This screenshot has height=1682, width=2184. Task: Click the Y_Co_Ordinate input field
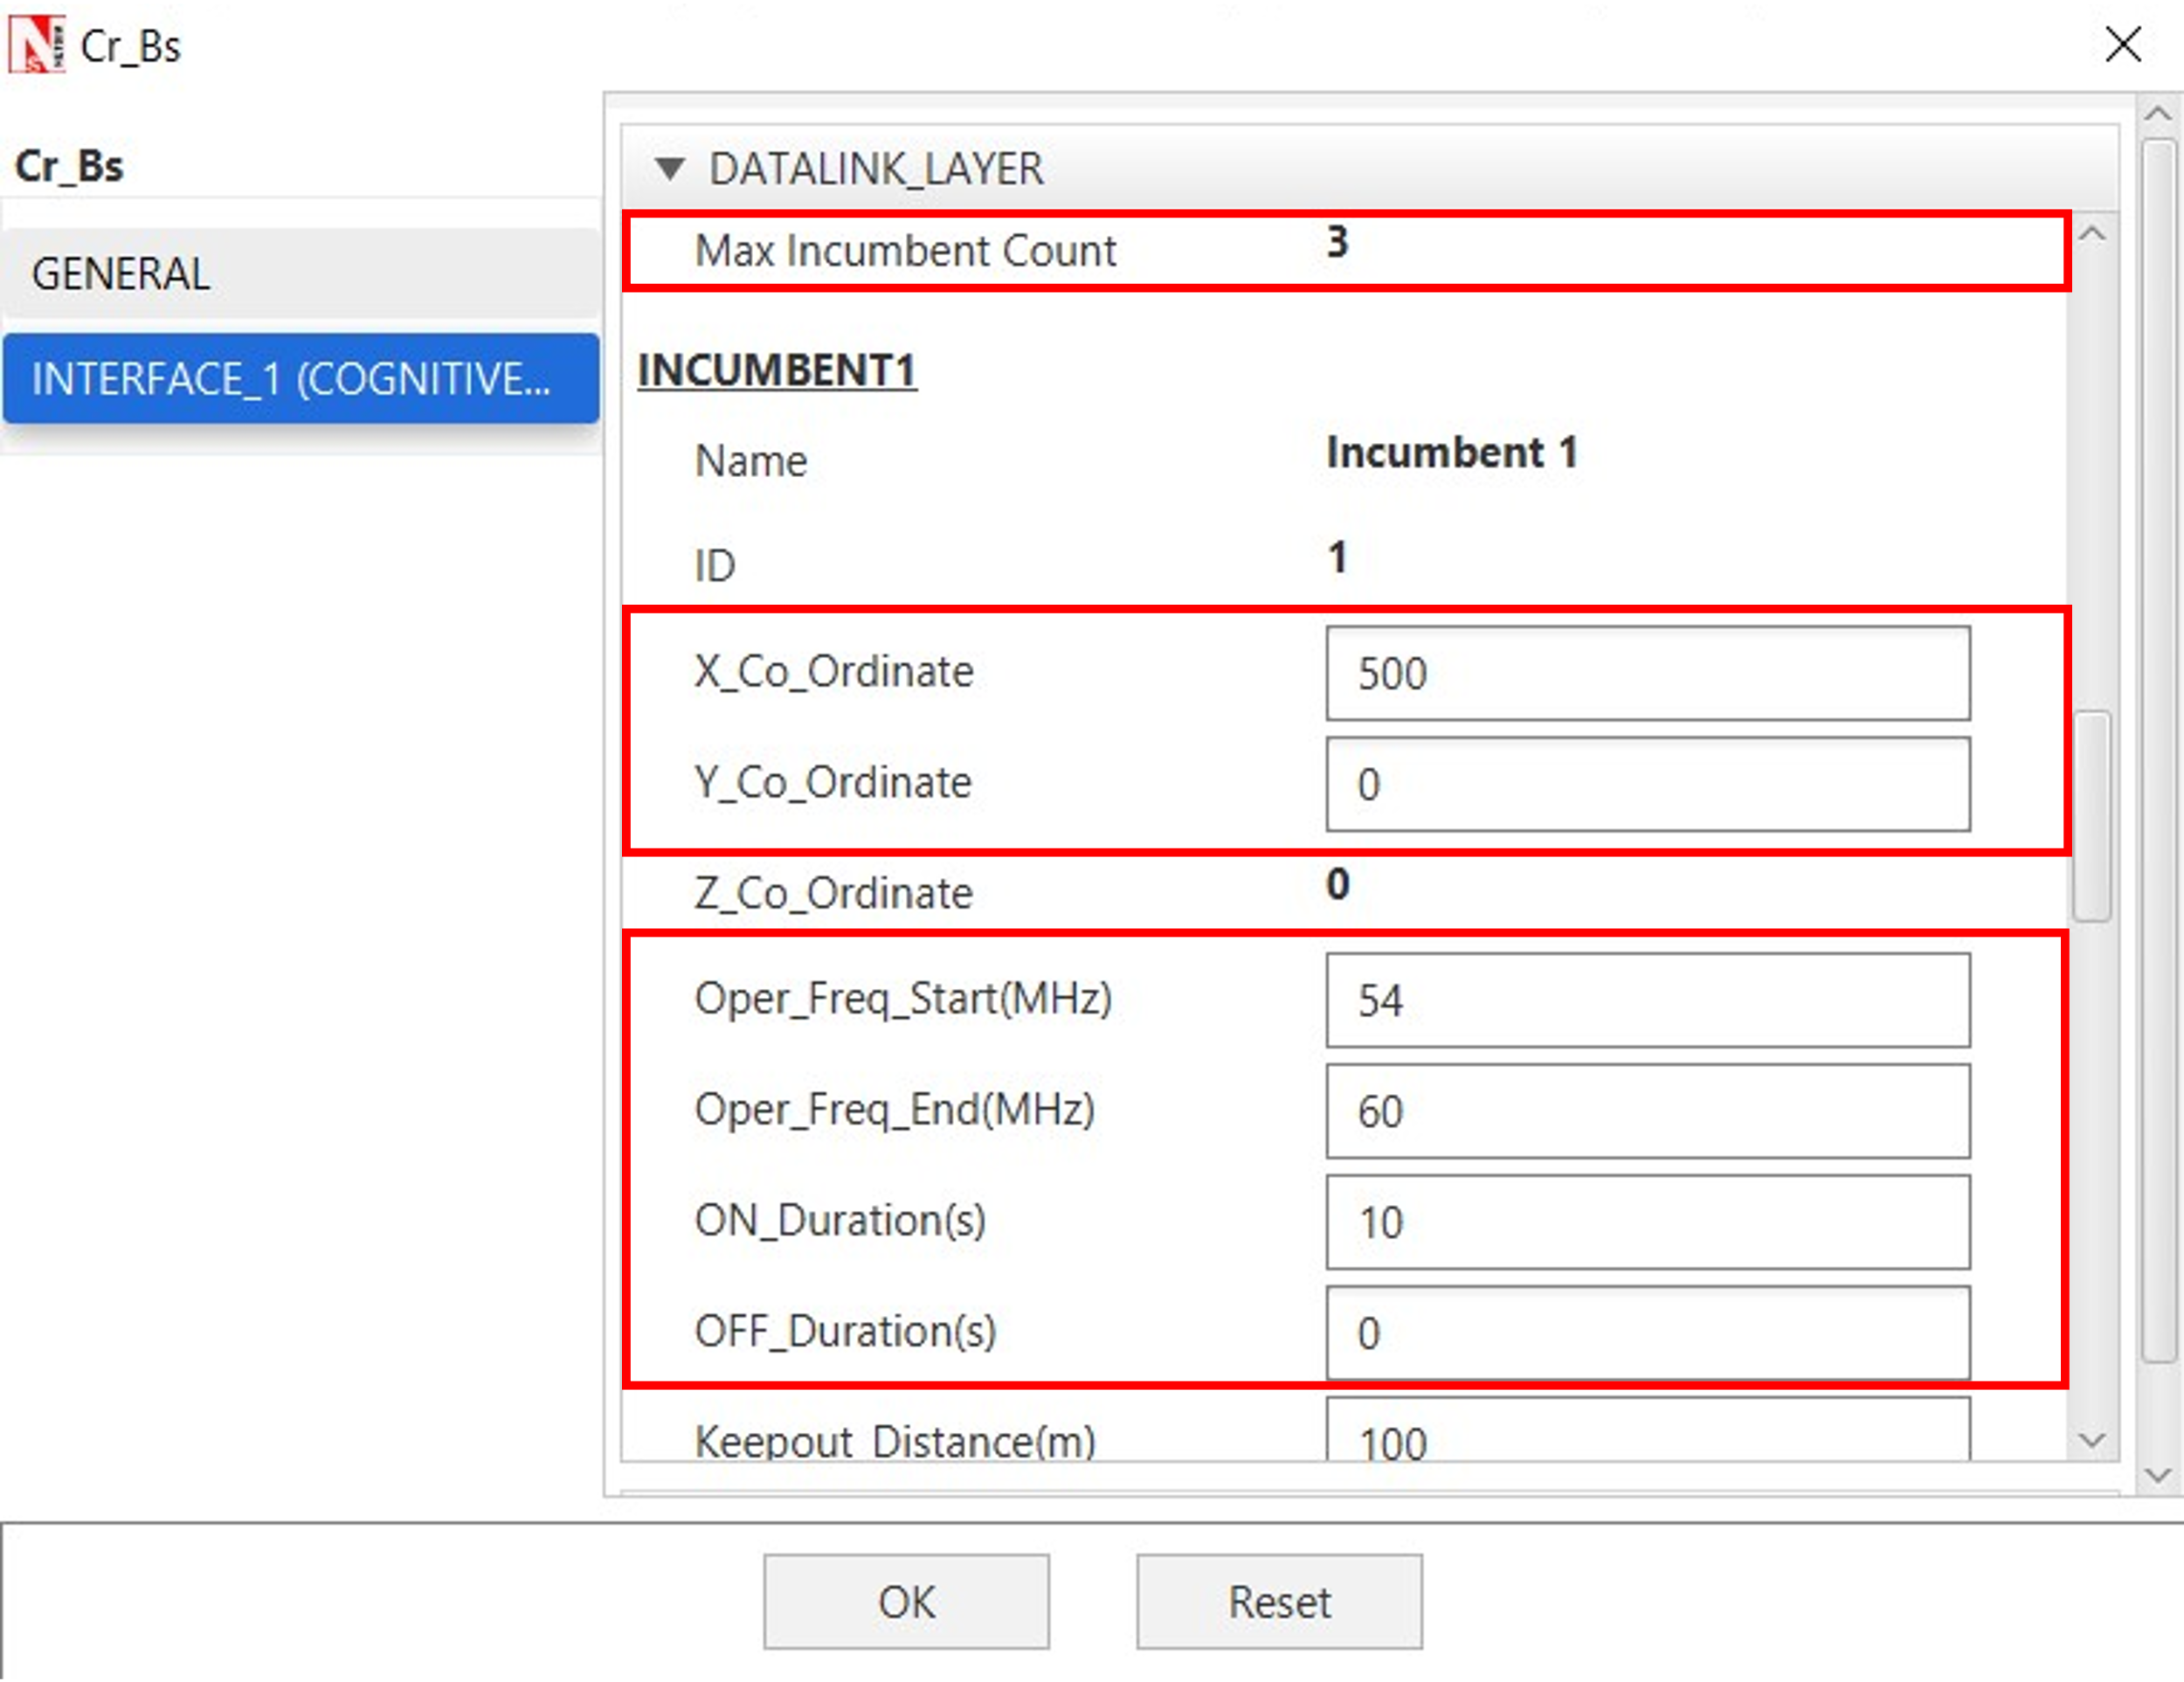click(1647, 784)
